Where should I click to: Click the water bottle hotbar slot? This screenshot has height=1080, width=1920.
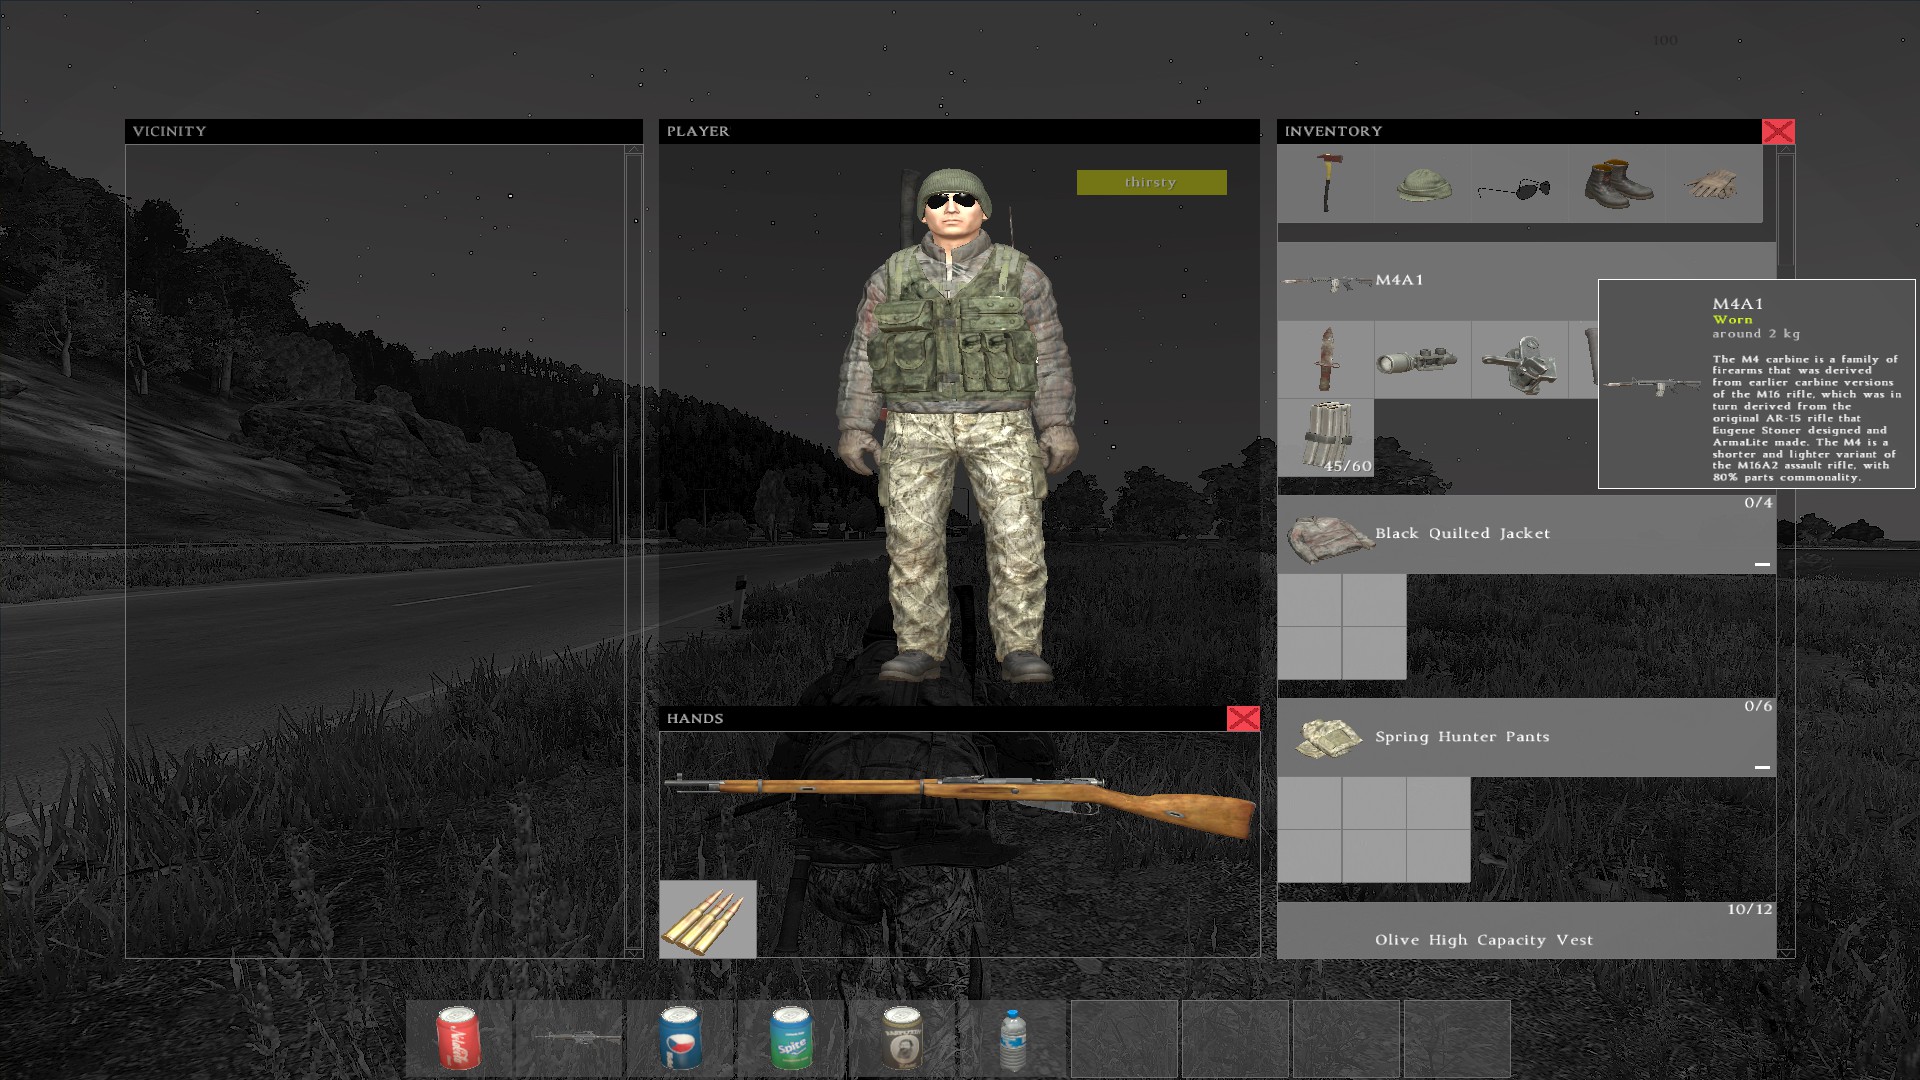coord(1013,1038)
